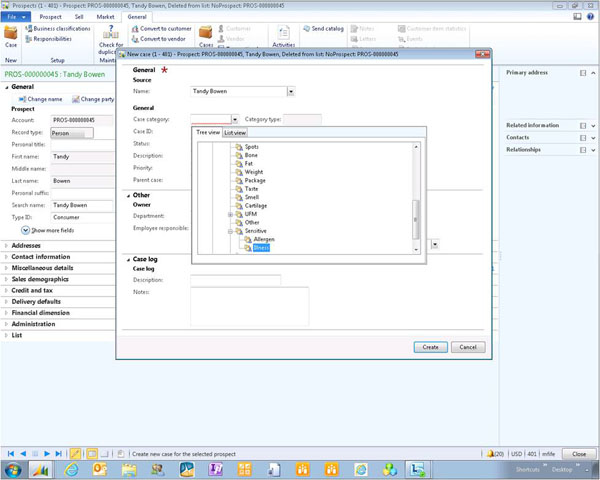600x480 pixels.
Task: Click the Change name icon
Action: coord(22,99)
